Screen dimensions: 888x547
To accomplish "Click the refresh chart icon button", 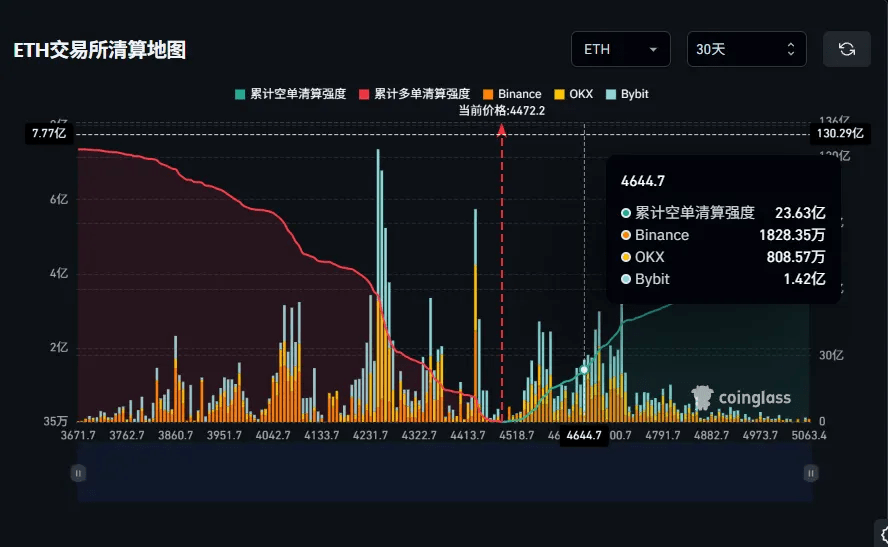I will tap(847, 49).
